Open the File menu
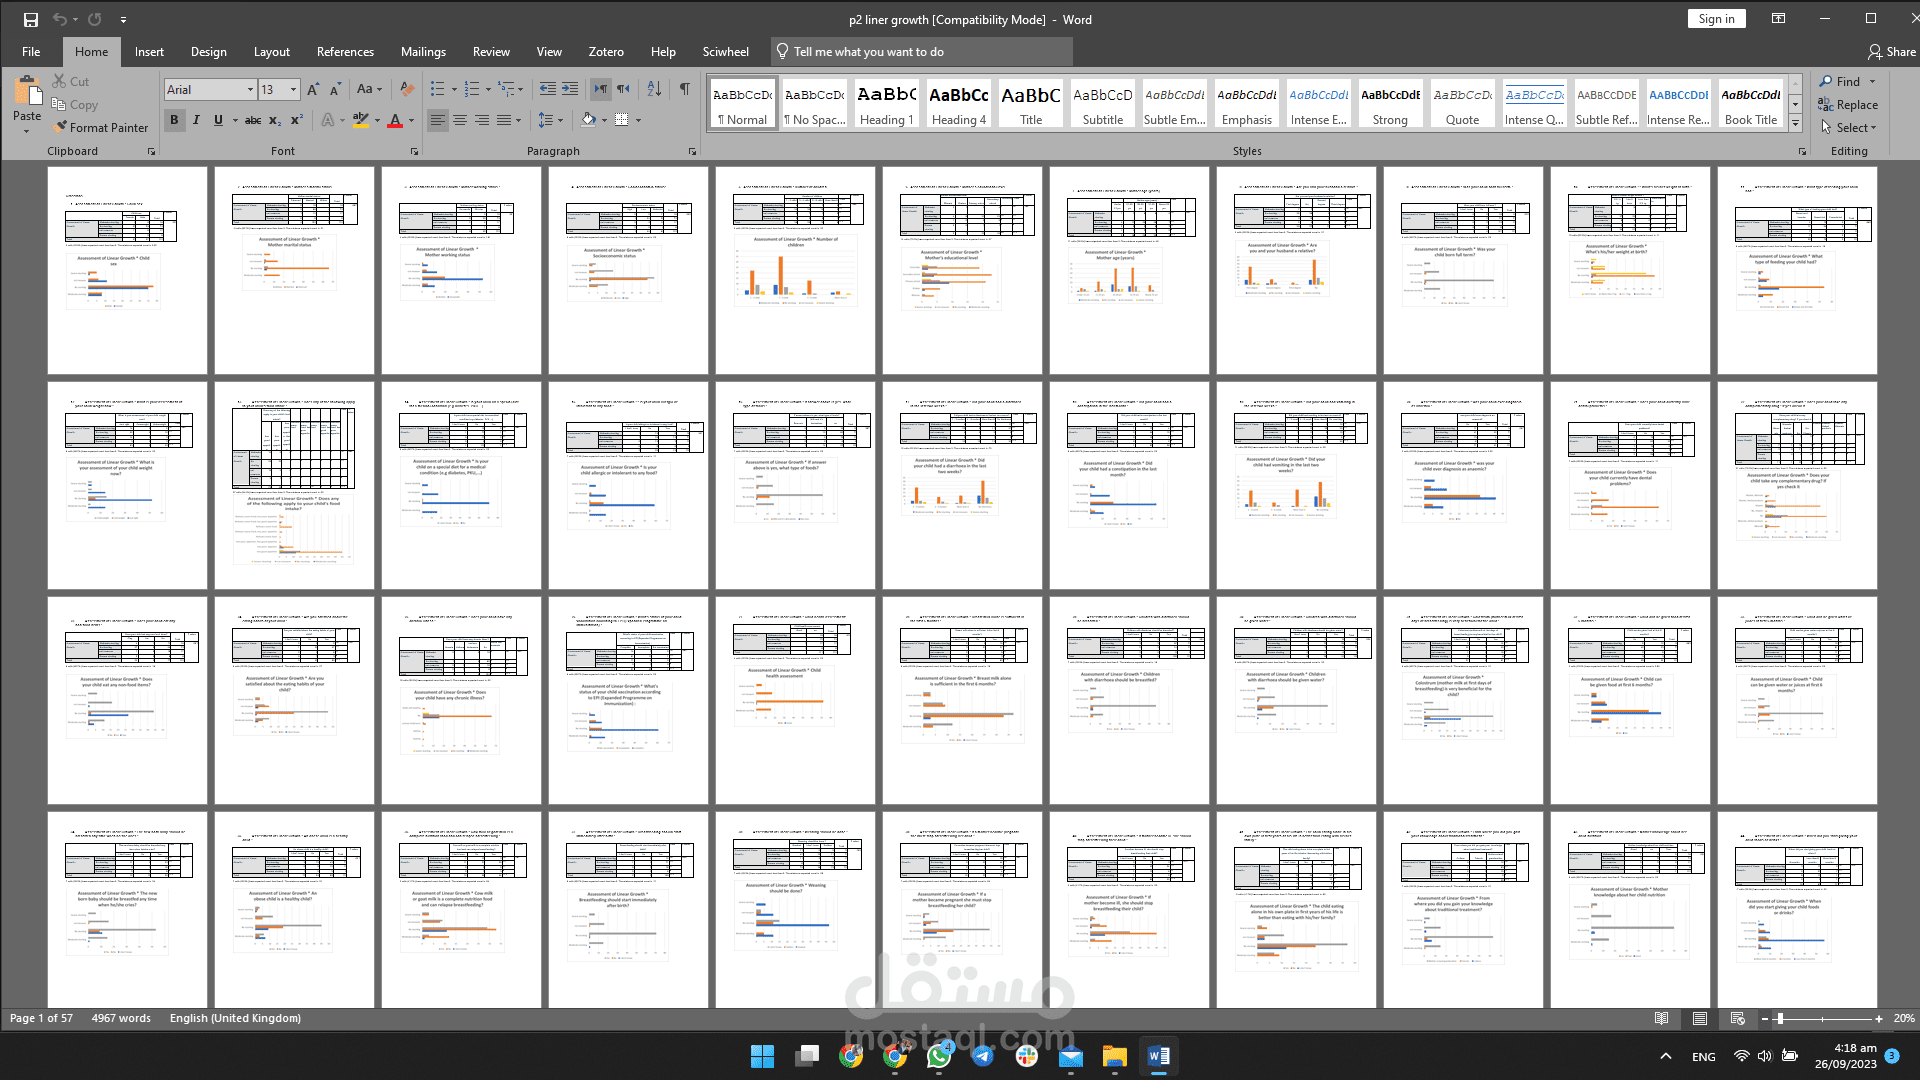The image size is (1920, 1080). (31, 52)
